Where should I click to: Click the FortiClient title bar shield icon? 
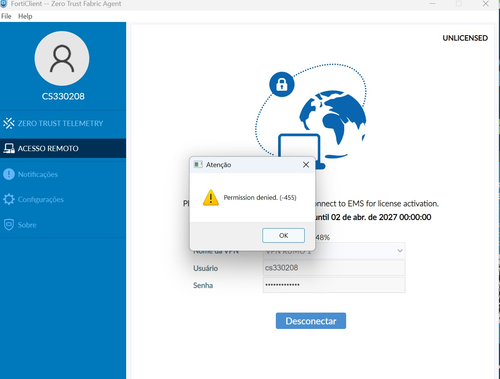(4, 4)
